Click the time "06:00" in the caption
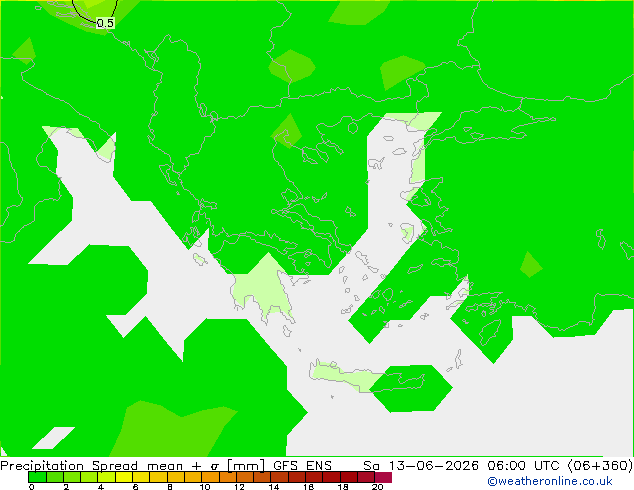This screenshot has width=634, height=490. (506, 466)
